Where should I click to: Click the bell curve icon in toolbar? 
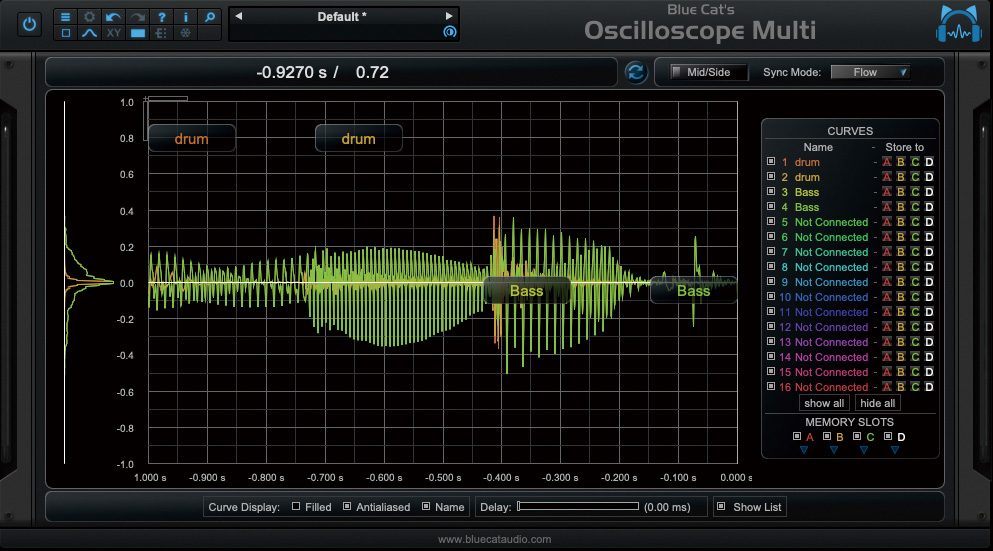click(89, 33)
